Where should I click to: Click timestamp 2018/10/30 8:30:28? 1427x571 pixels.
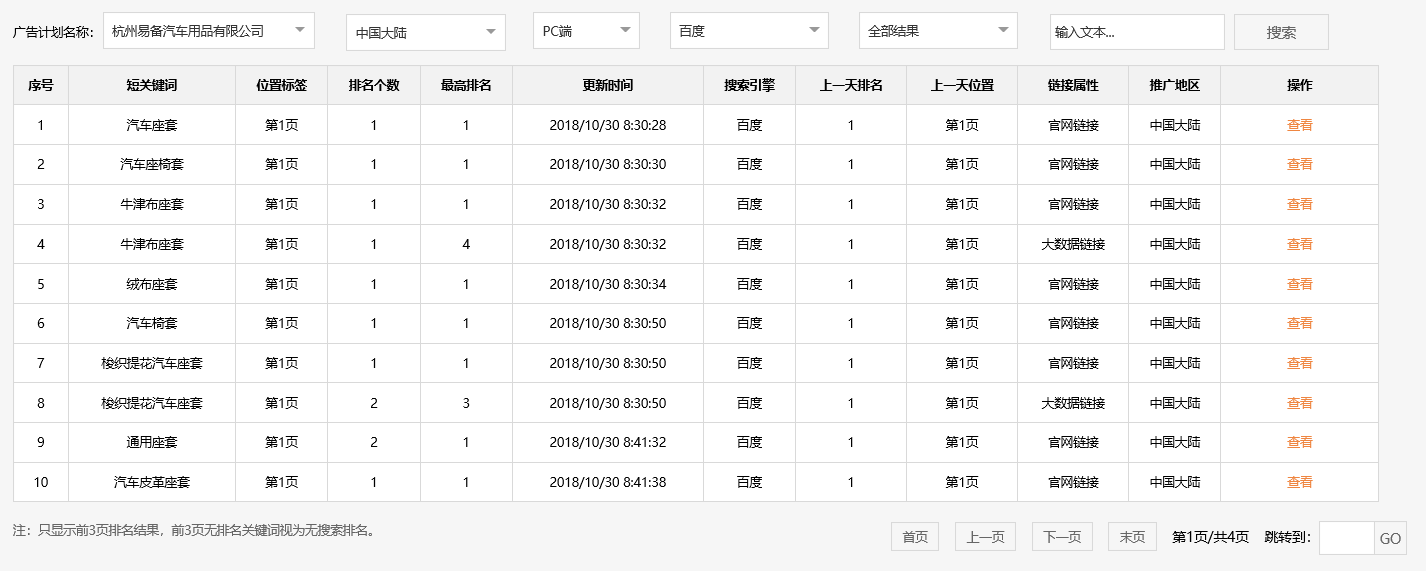coord(608,125)
